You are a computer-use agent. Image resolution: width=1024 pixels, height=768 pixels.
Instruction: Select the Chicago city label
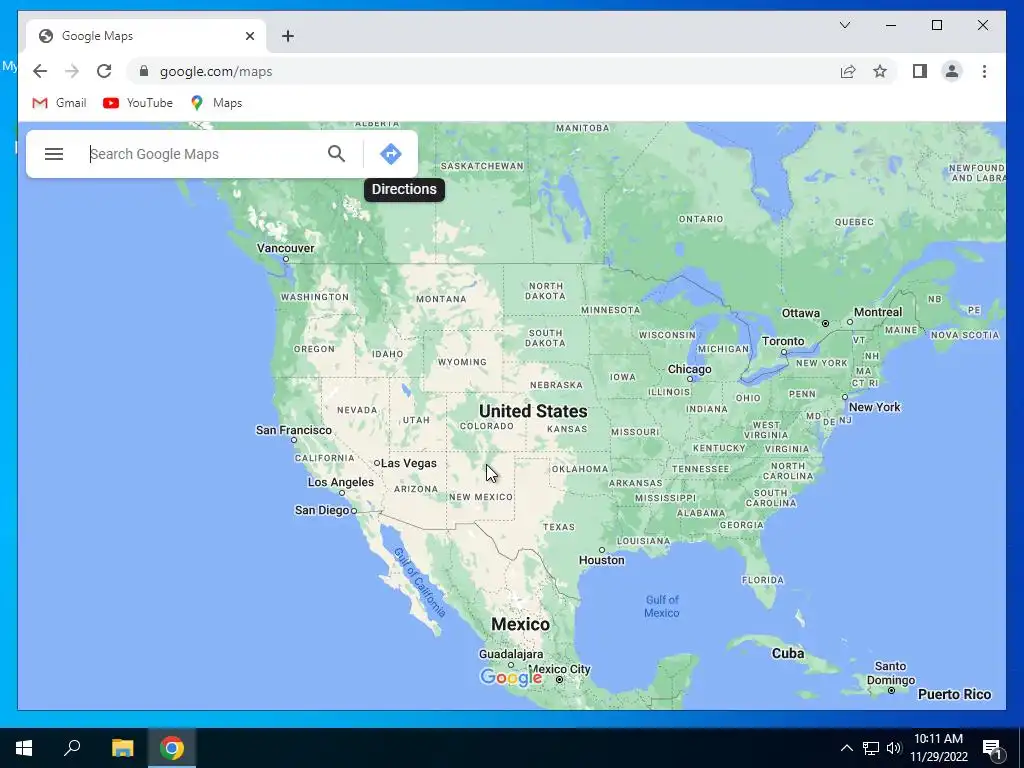click(x=690, y=369)
